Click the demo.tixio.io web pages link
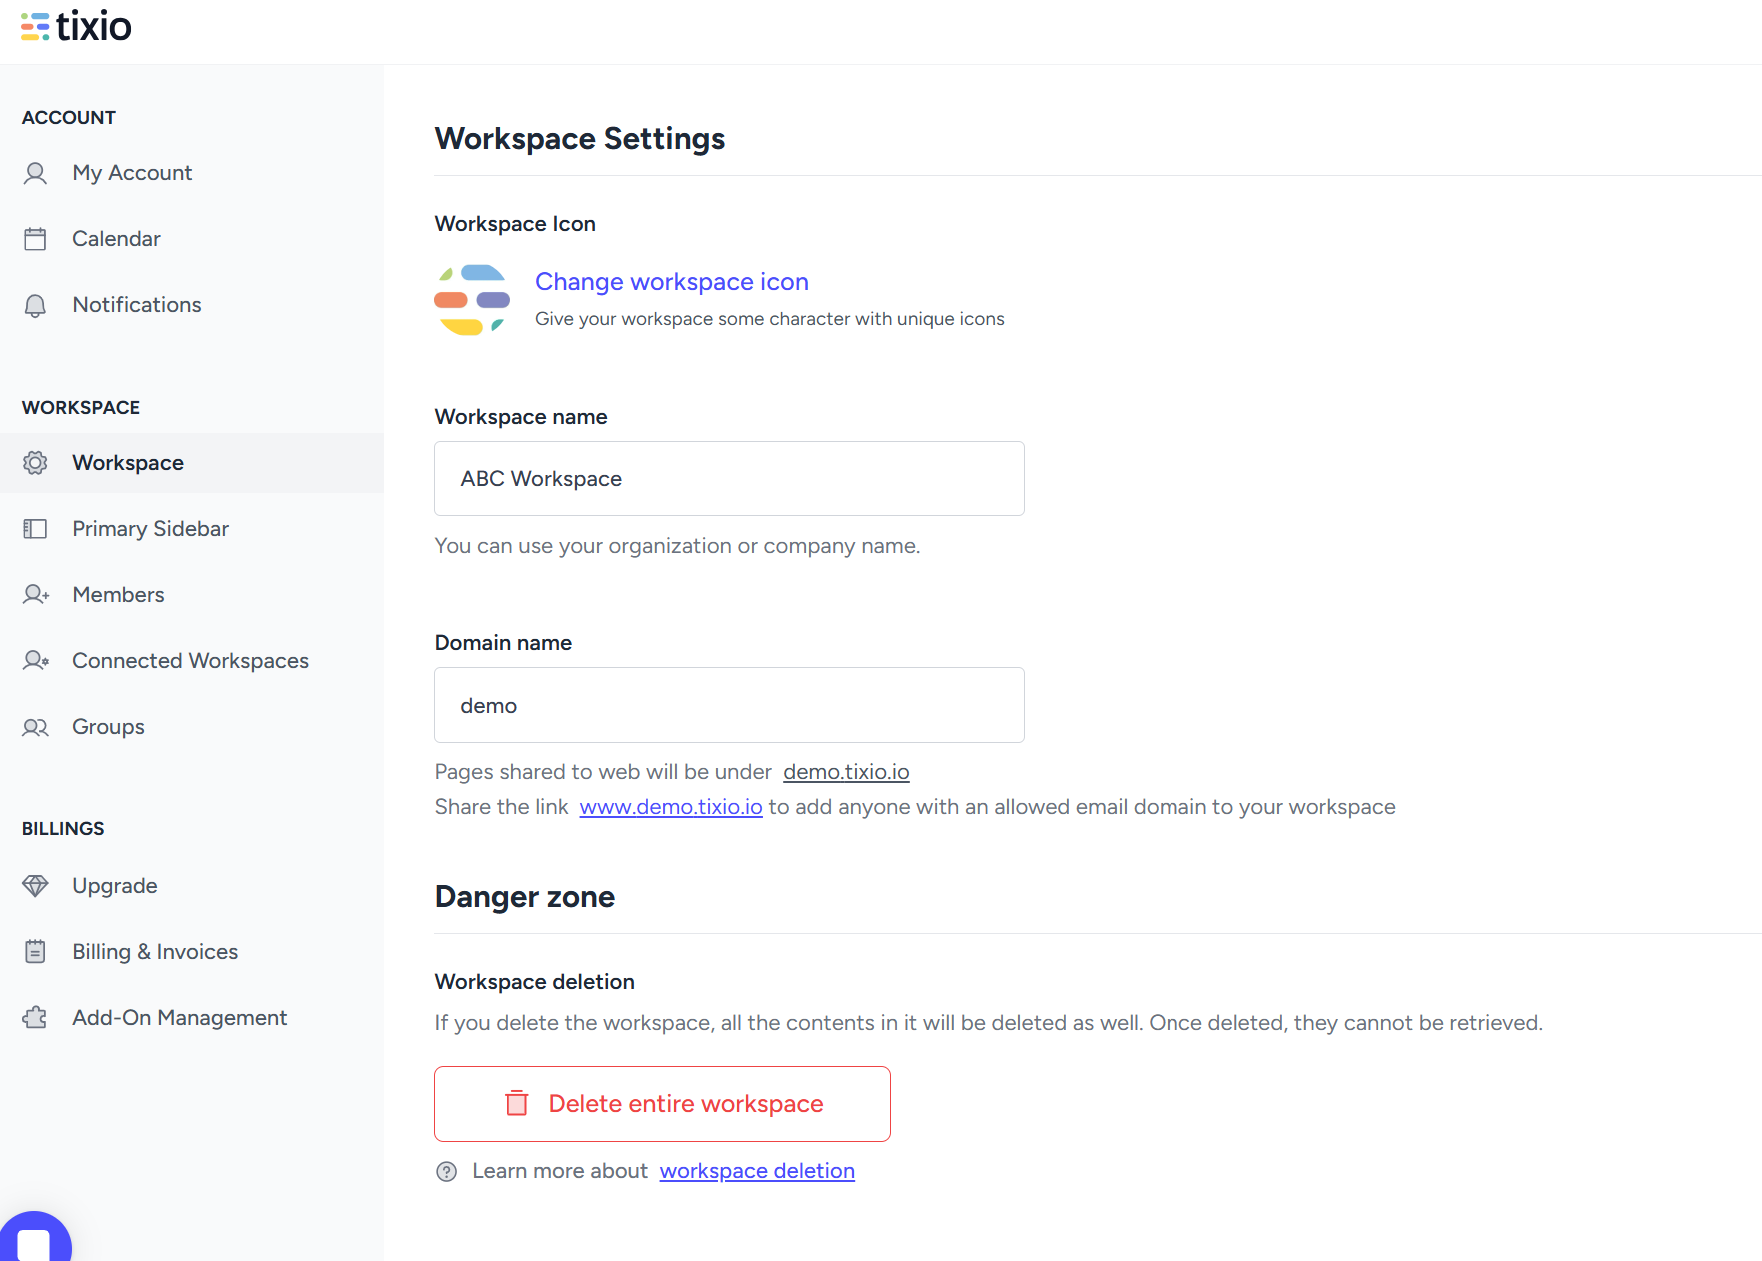This screenshot has height=1261, width=1762. pyautogui.click(x=846, y=772)
